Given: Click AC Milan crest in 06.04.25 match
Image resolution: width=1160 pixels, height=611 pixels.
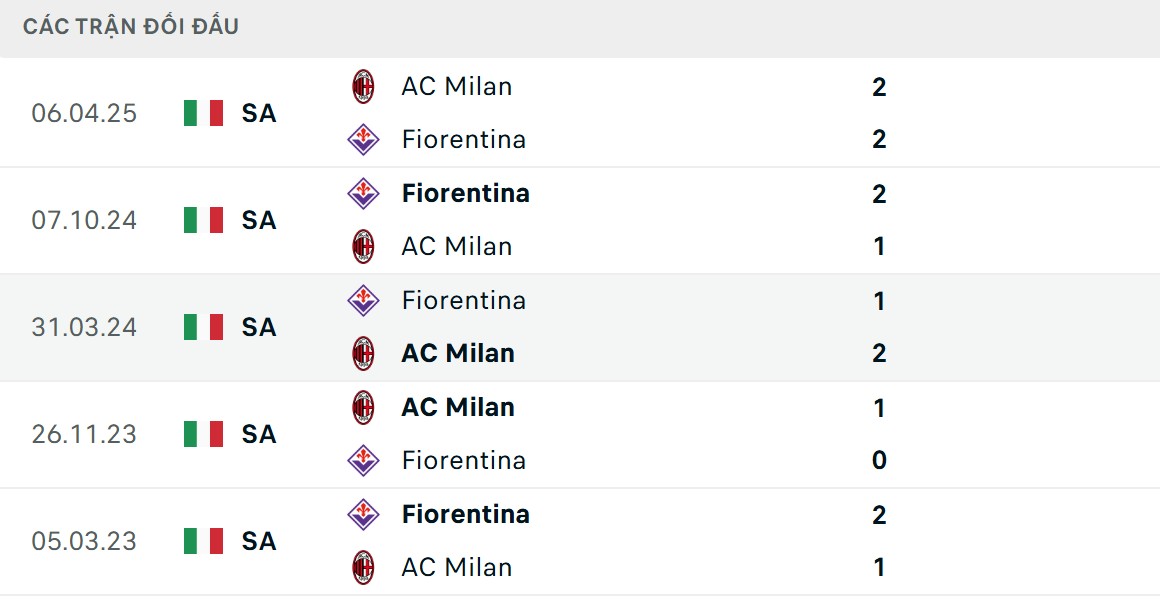Looking at the screenshot, I should coord(363,87).
